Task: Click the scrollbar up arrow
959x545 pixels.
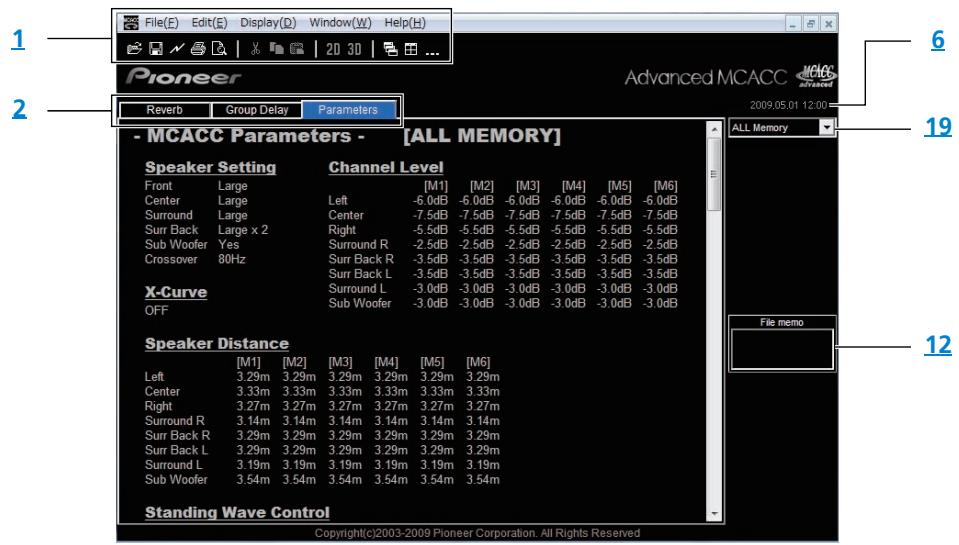Action: 714,130
